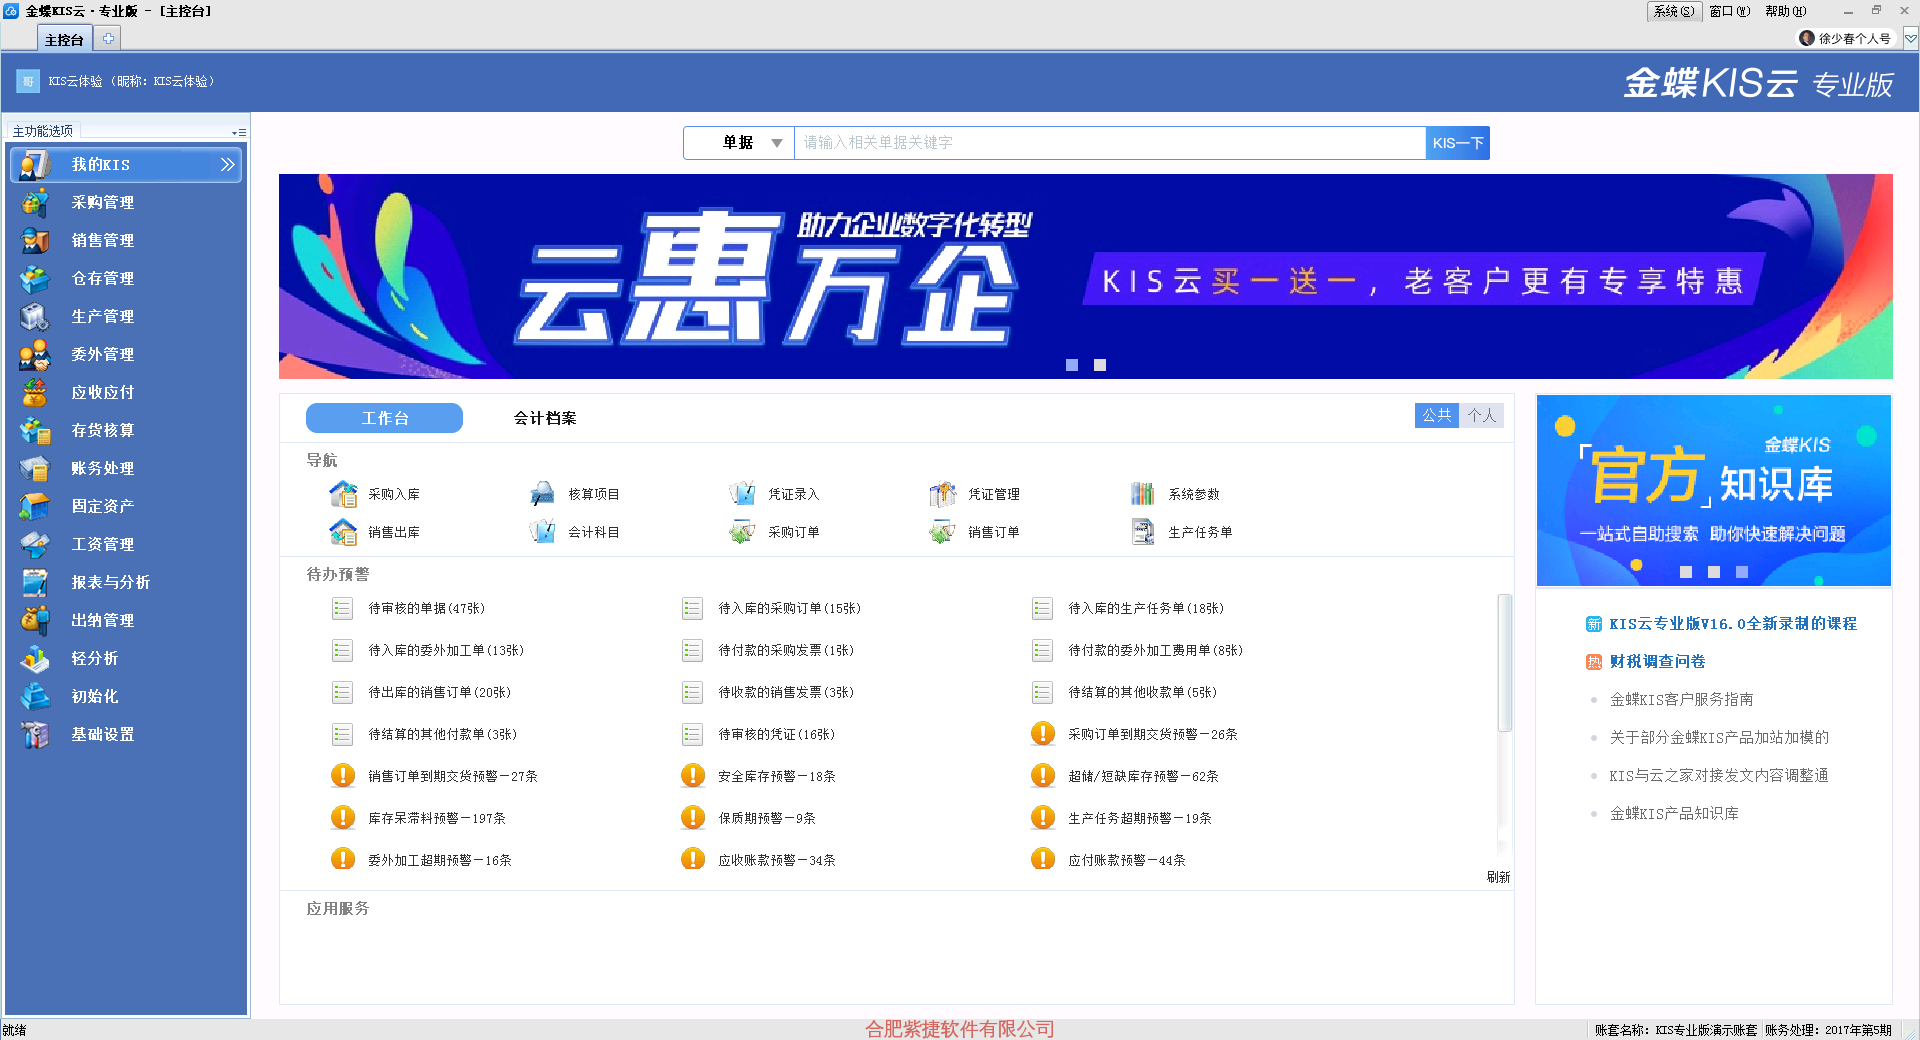Select second banner carousel indicator dot
The width and height of the screenshot is (1920, 1040).
(x=1100, y=365)
